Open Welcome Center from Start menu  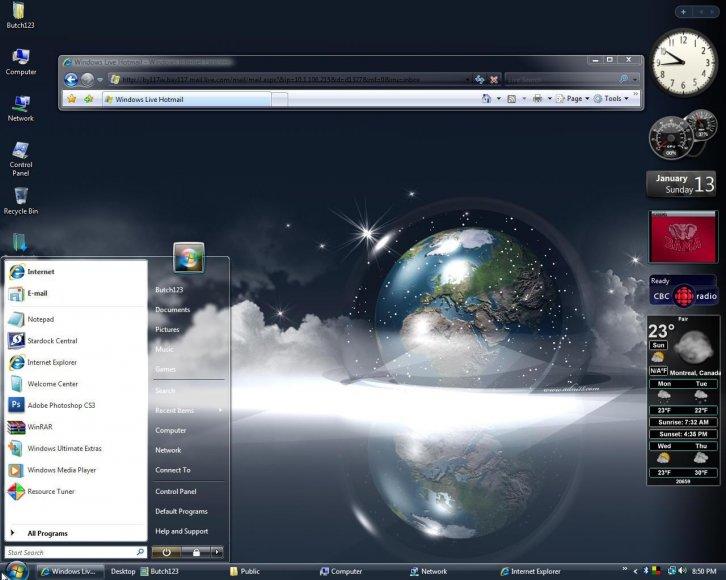click(76, 384)
